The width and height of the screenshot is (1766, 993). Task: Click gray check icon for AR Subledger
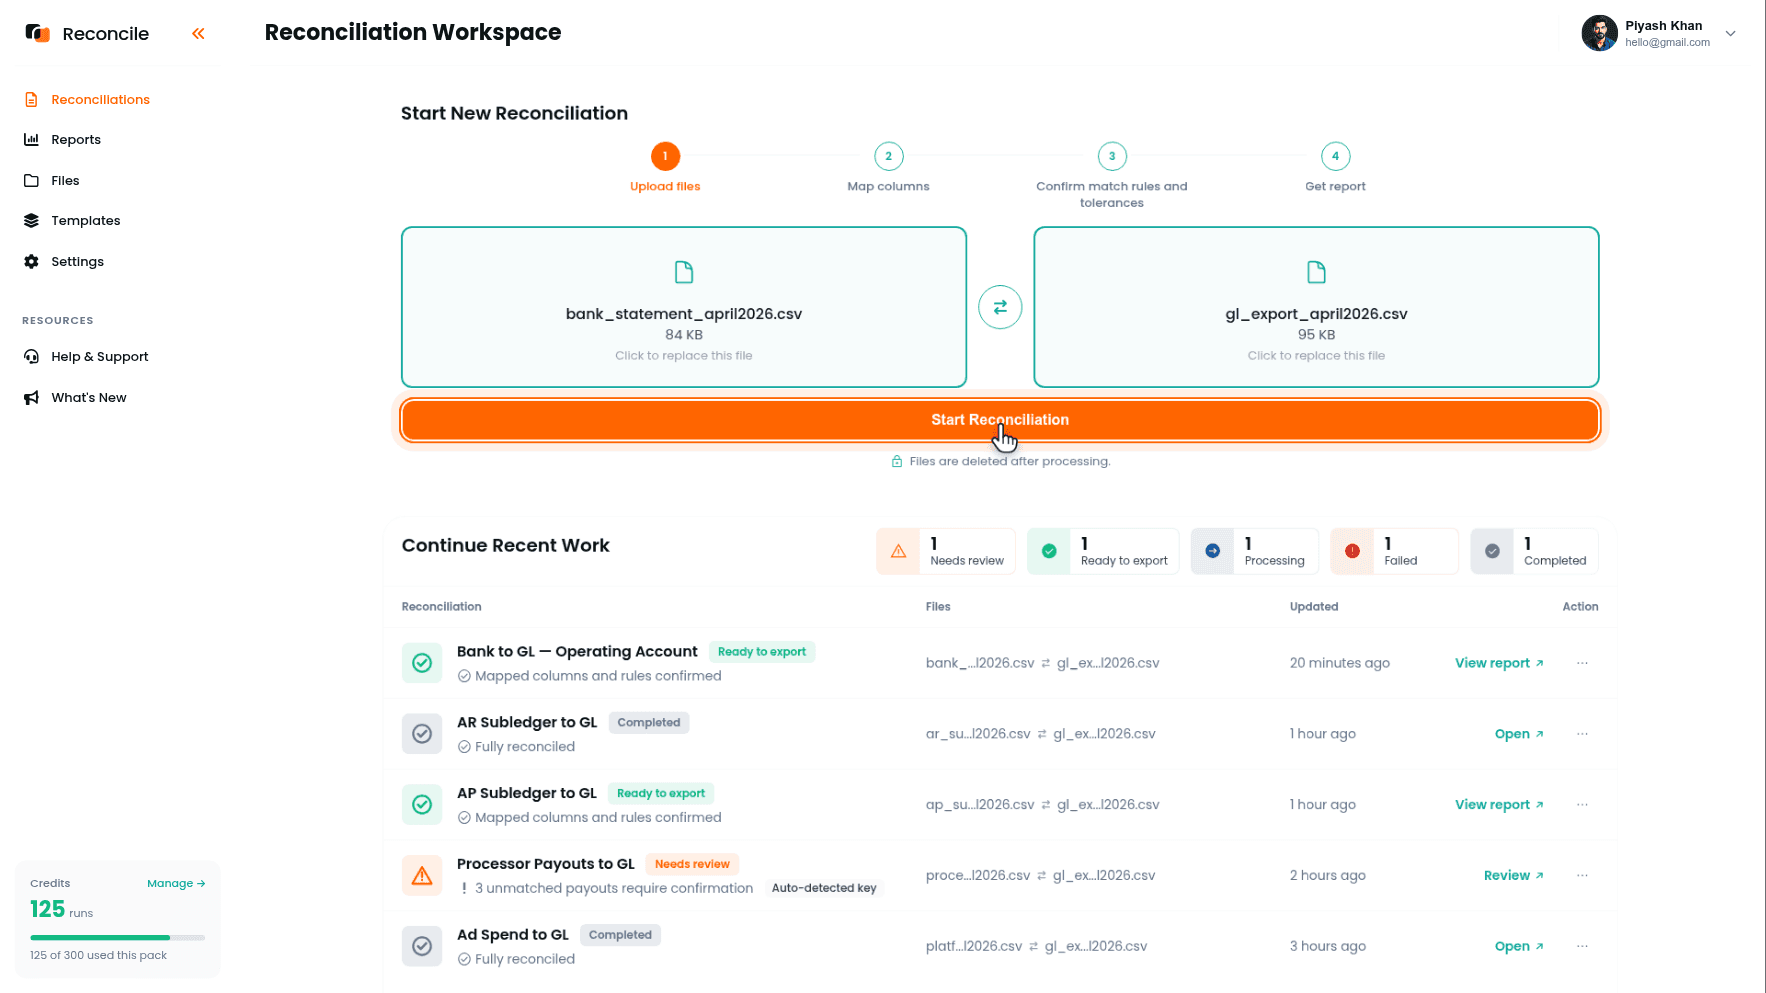pos(422,734)
